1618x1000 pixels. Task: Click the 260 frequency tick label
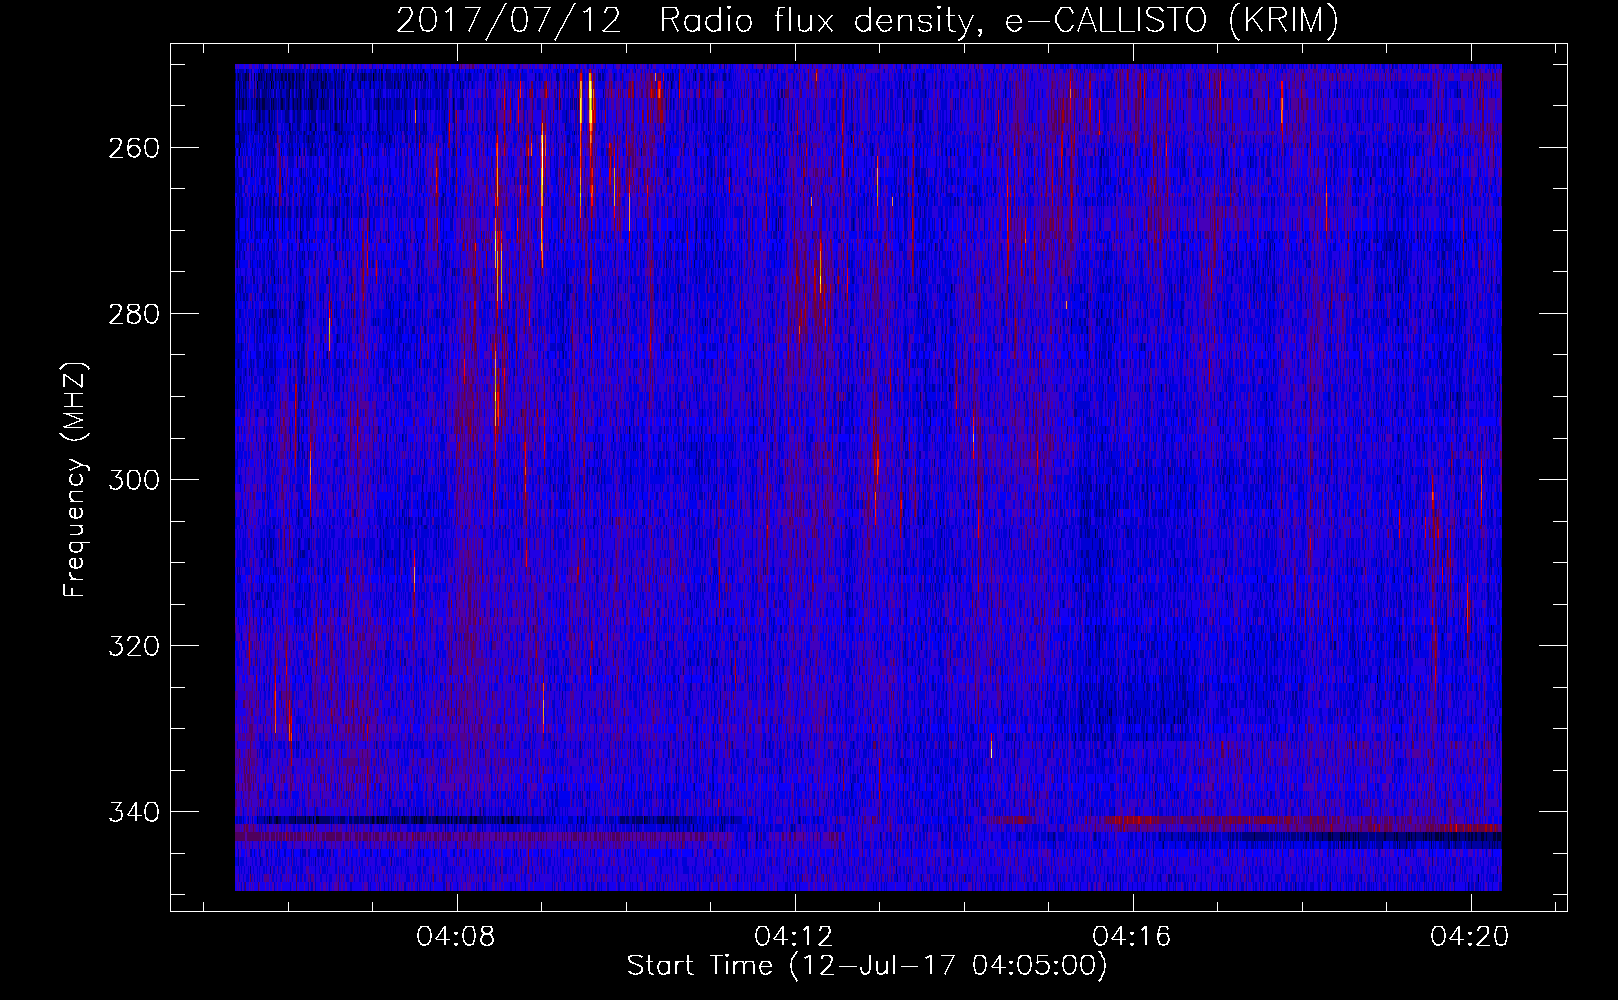pos(133,148)
